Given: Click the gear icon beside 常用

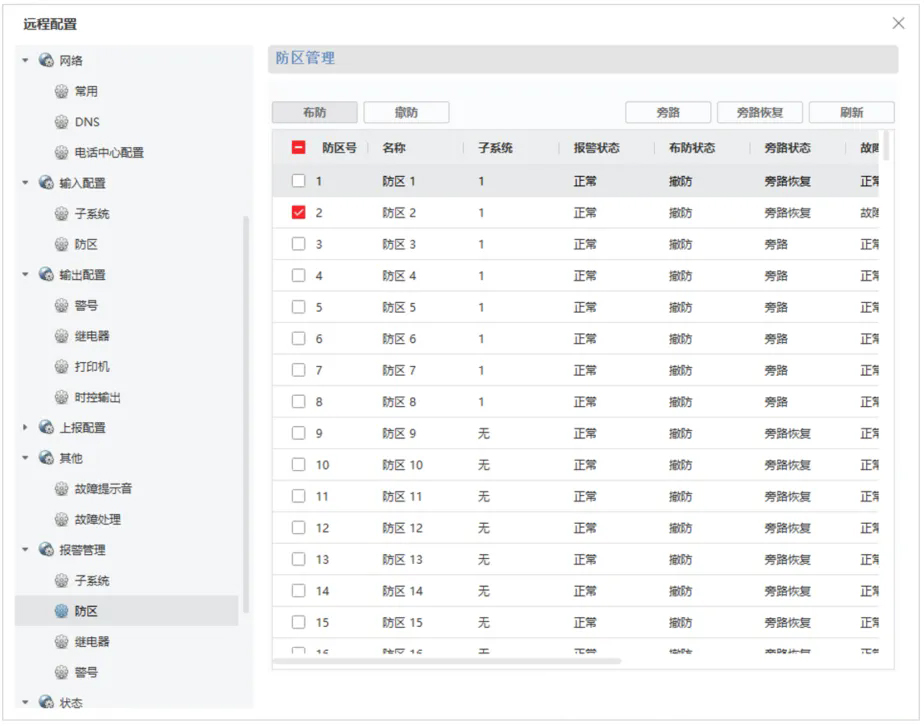Looking at the screenshot, I should tap(62, 92).
